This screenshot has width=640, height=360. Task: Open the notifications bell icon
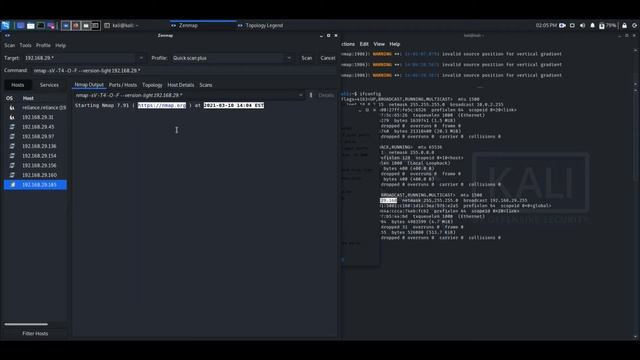(593, 25)
